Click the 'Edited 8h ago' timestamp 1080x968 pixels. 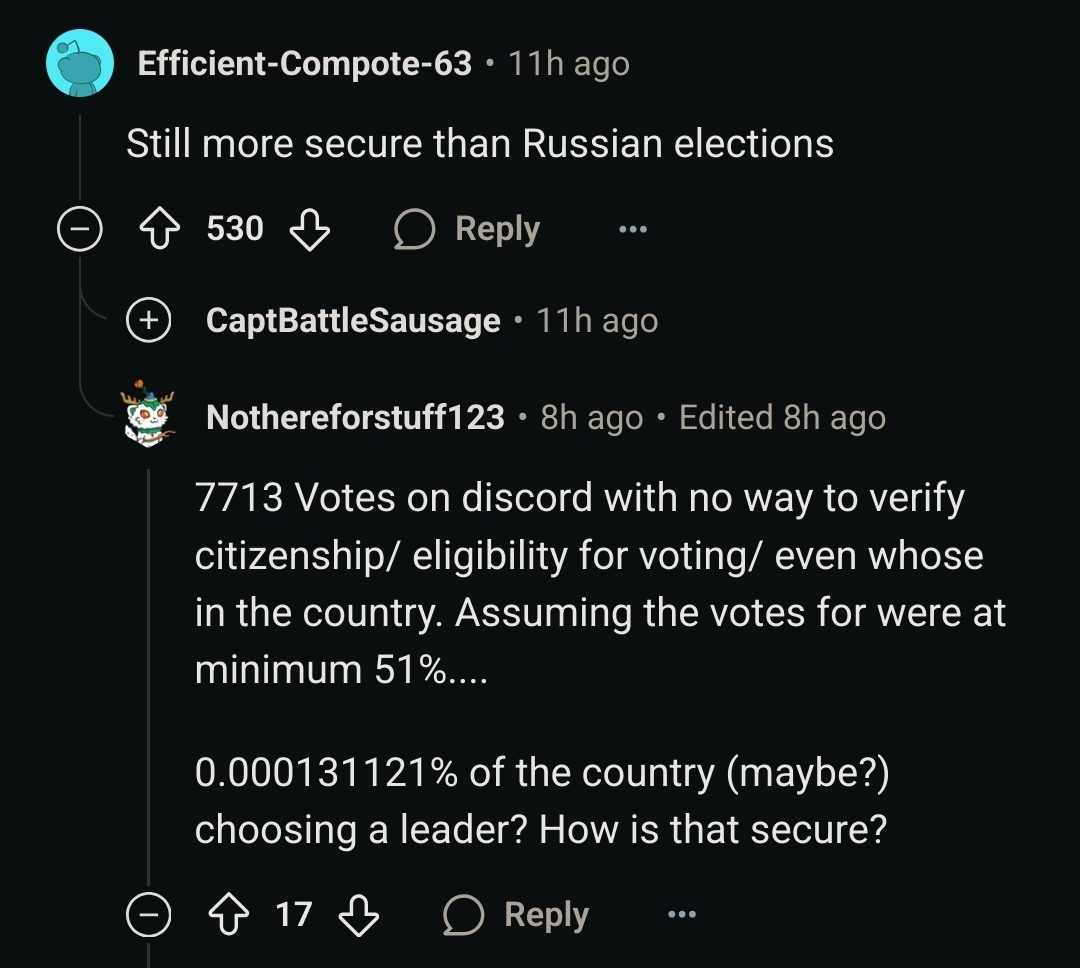782,417
